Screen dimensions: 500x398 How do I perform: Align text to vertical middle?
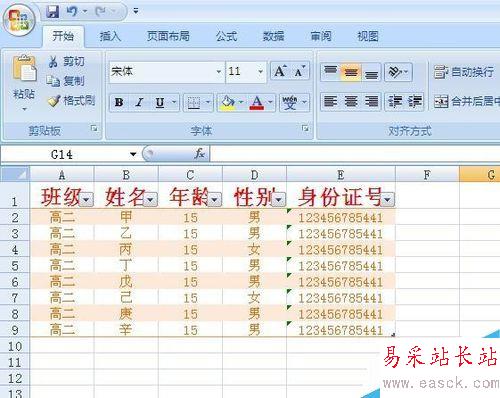coord(351,71)
